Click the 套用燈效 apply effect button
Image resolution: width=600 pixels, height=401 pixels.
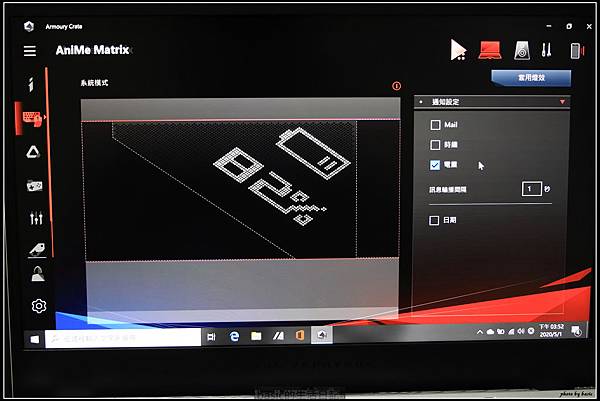(531, 78)
